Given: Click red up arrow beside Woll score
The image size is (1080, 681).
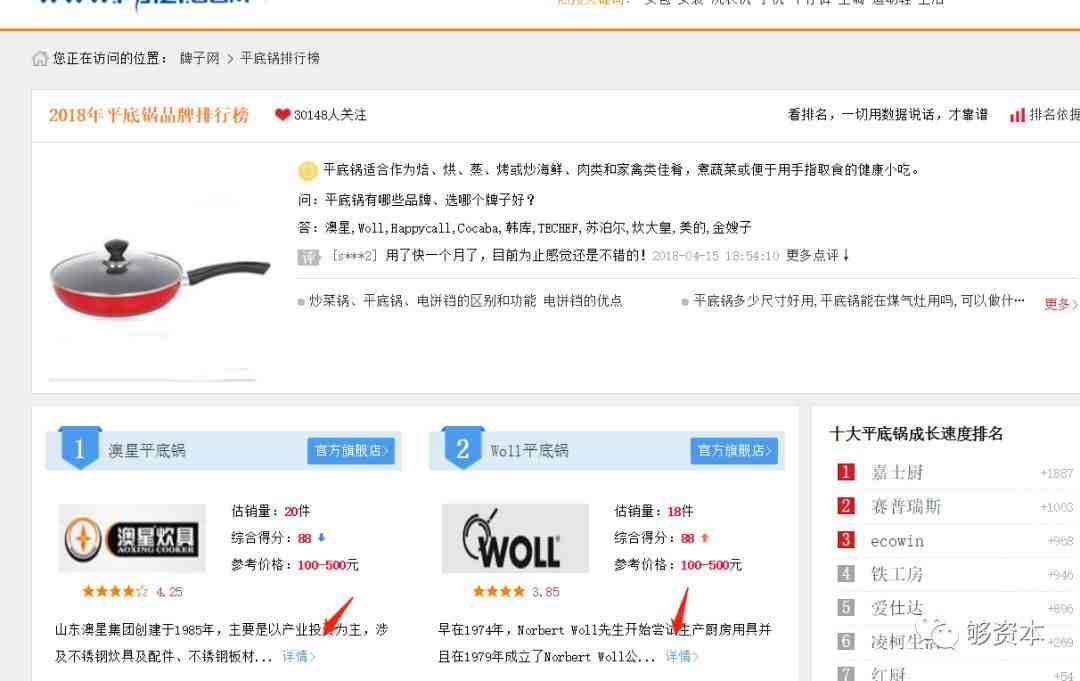Looking at the screenshot, I should point(704,538).
